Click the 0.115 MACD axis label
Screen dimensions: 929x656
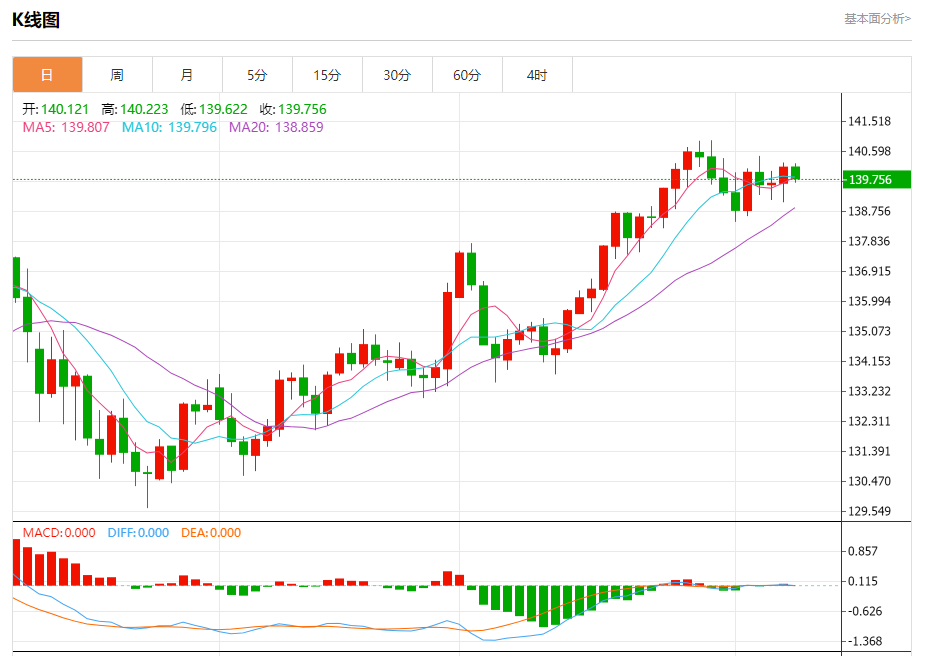click(863, 581)
